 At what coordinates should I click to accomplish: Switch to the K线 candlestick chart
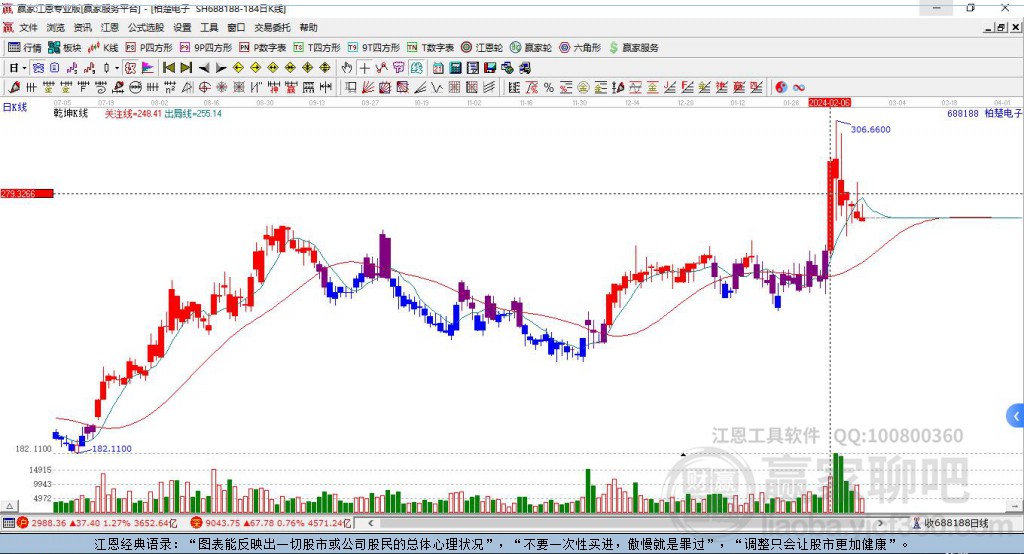point(103,48)
